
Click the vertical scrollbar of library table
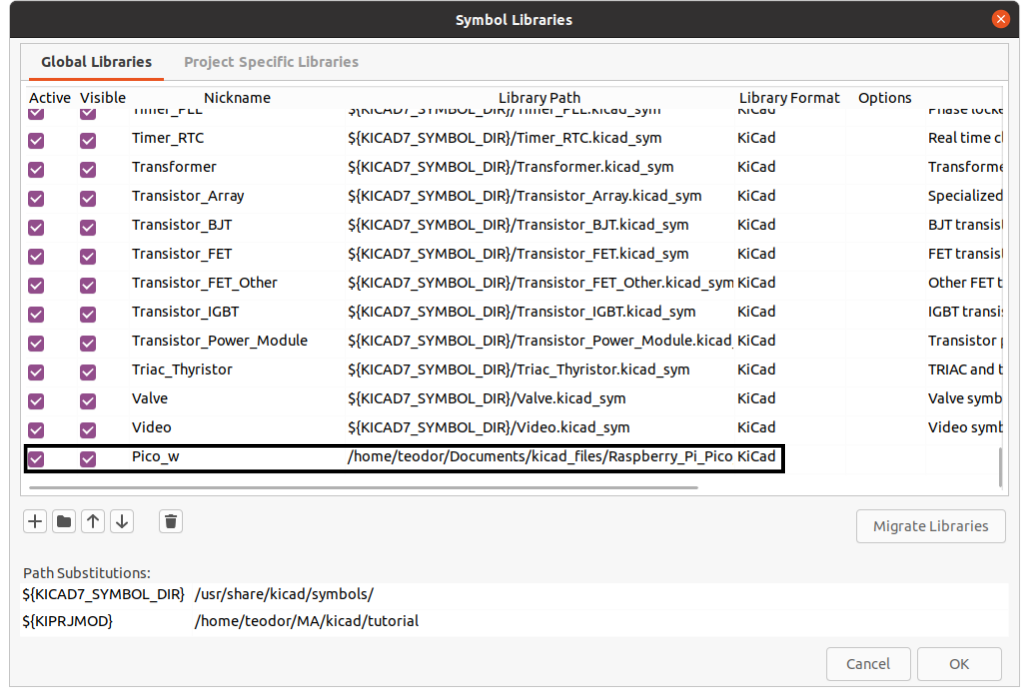coord(1000,467)
